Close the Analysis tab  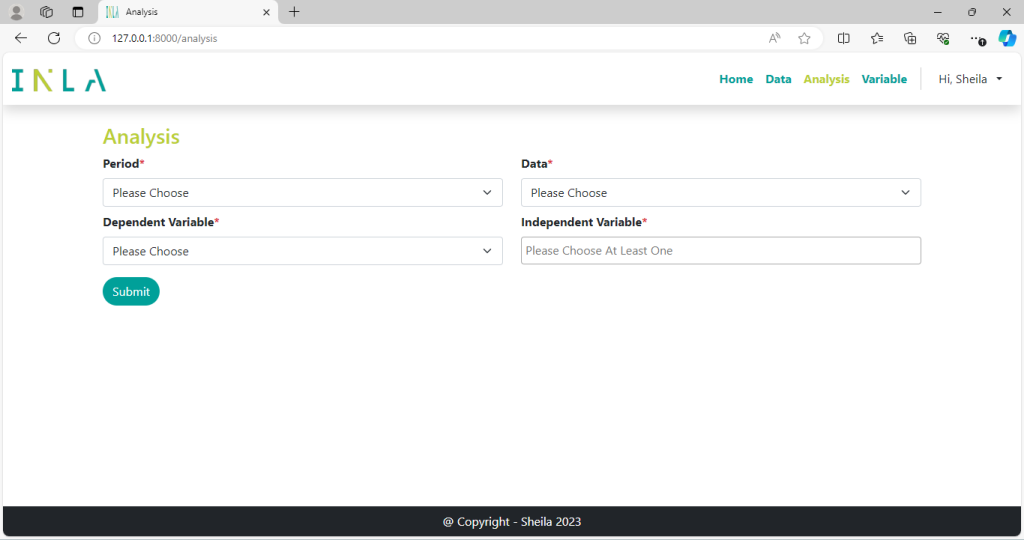point(266,12)
